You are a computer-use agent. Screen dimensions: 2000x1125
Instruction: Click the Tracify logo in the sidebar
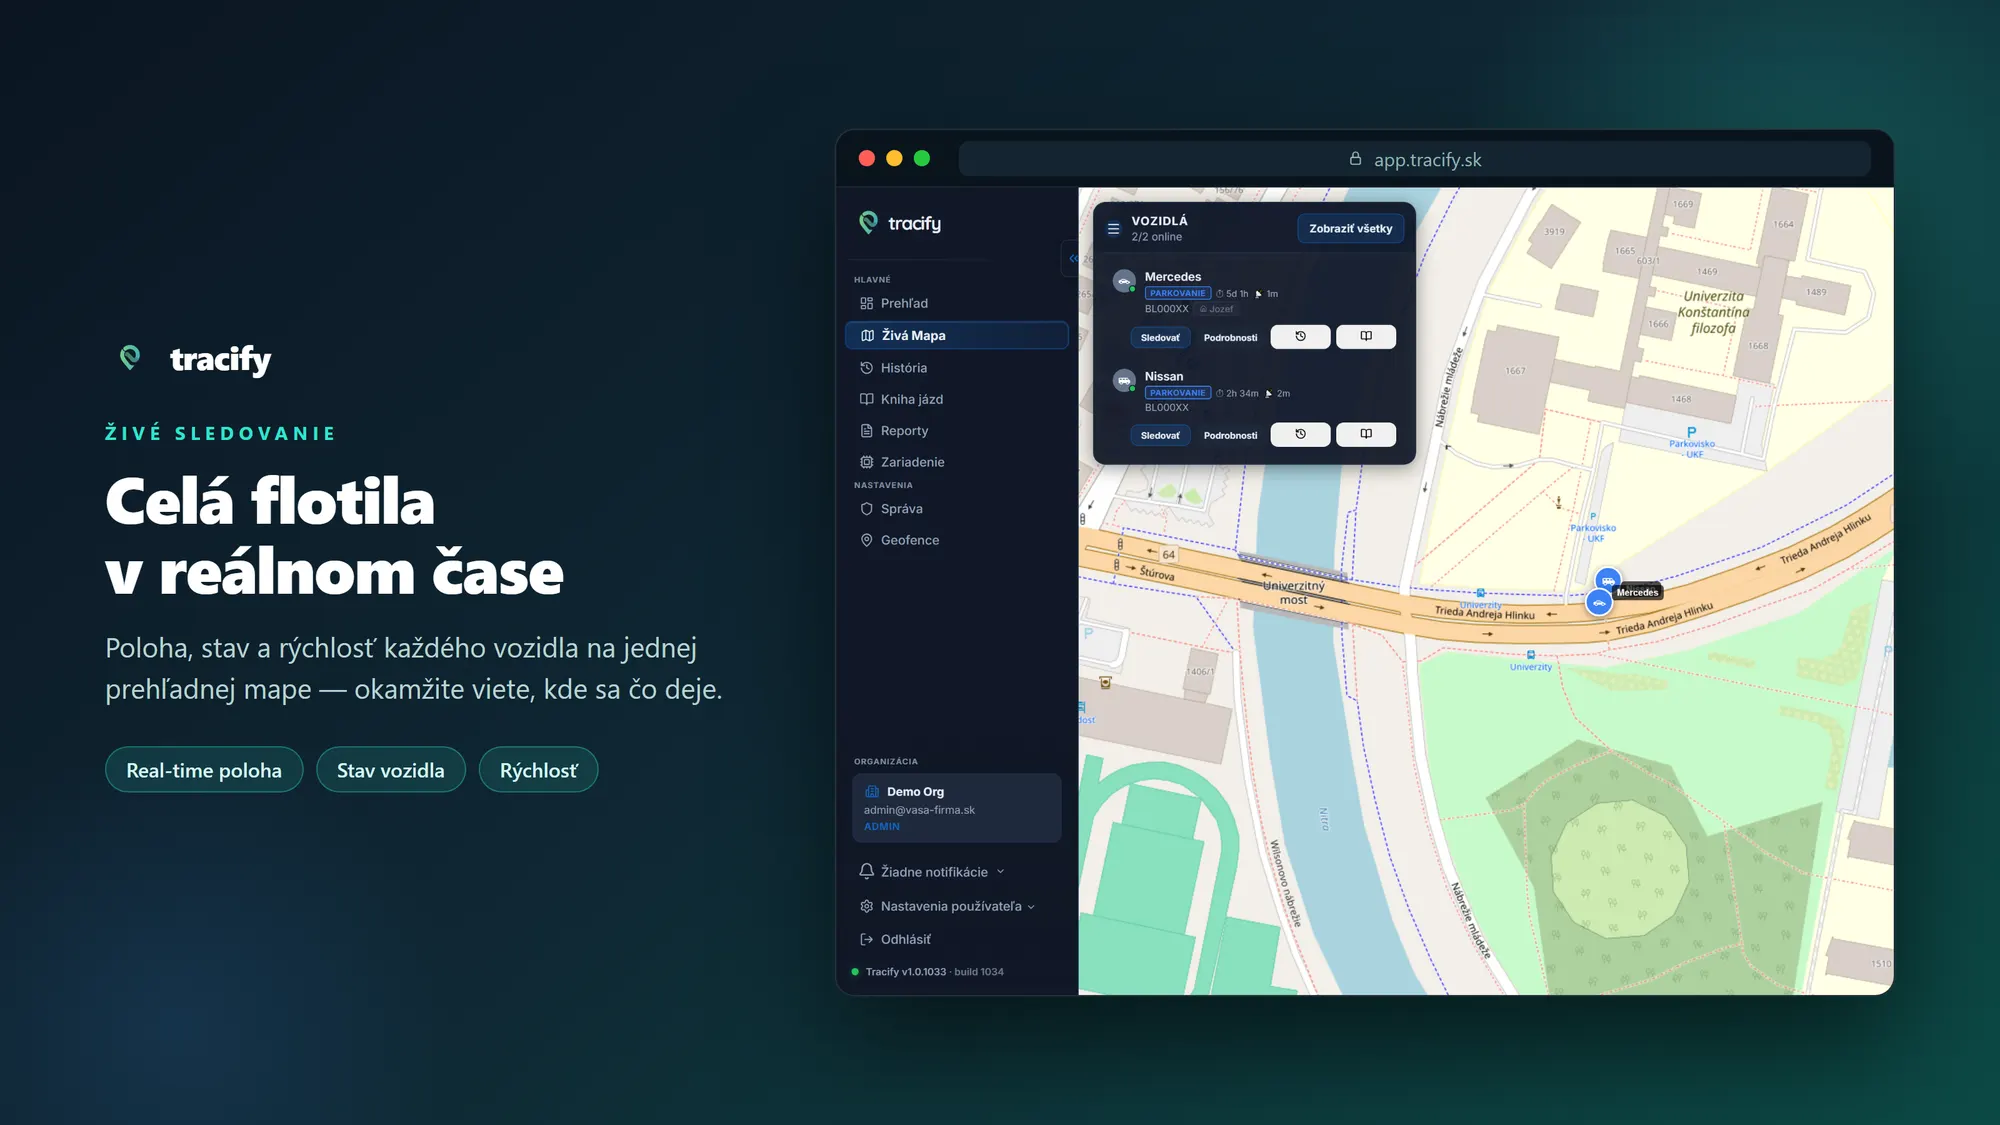click(x=900, y=223)
